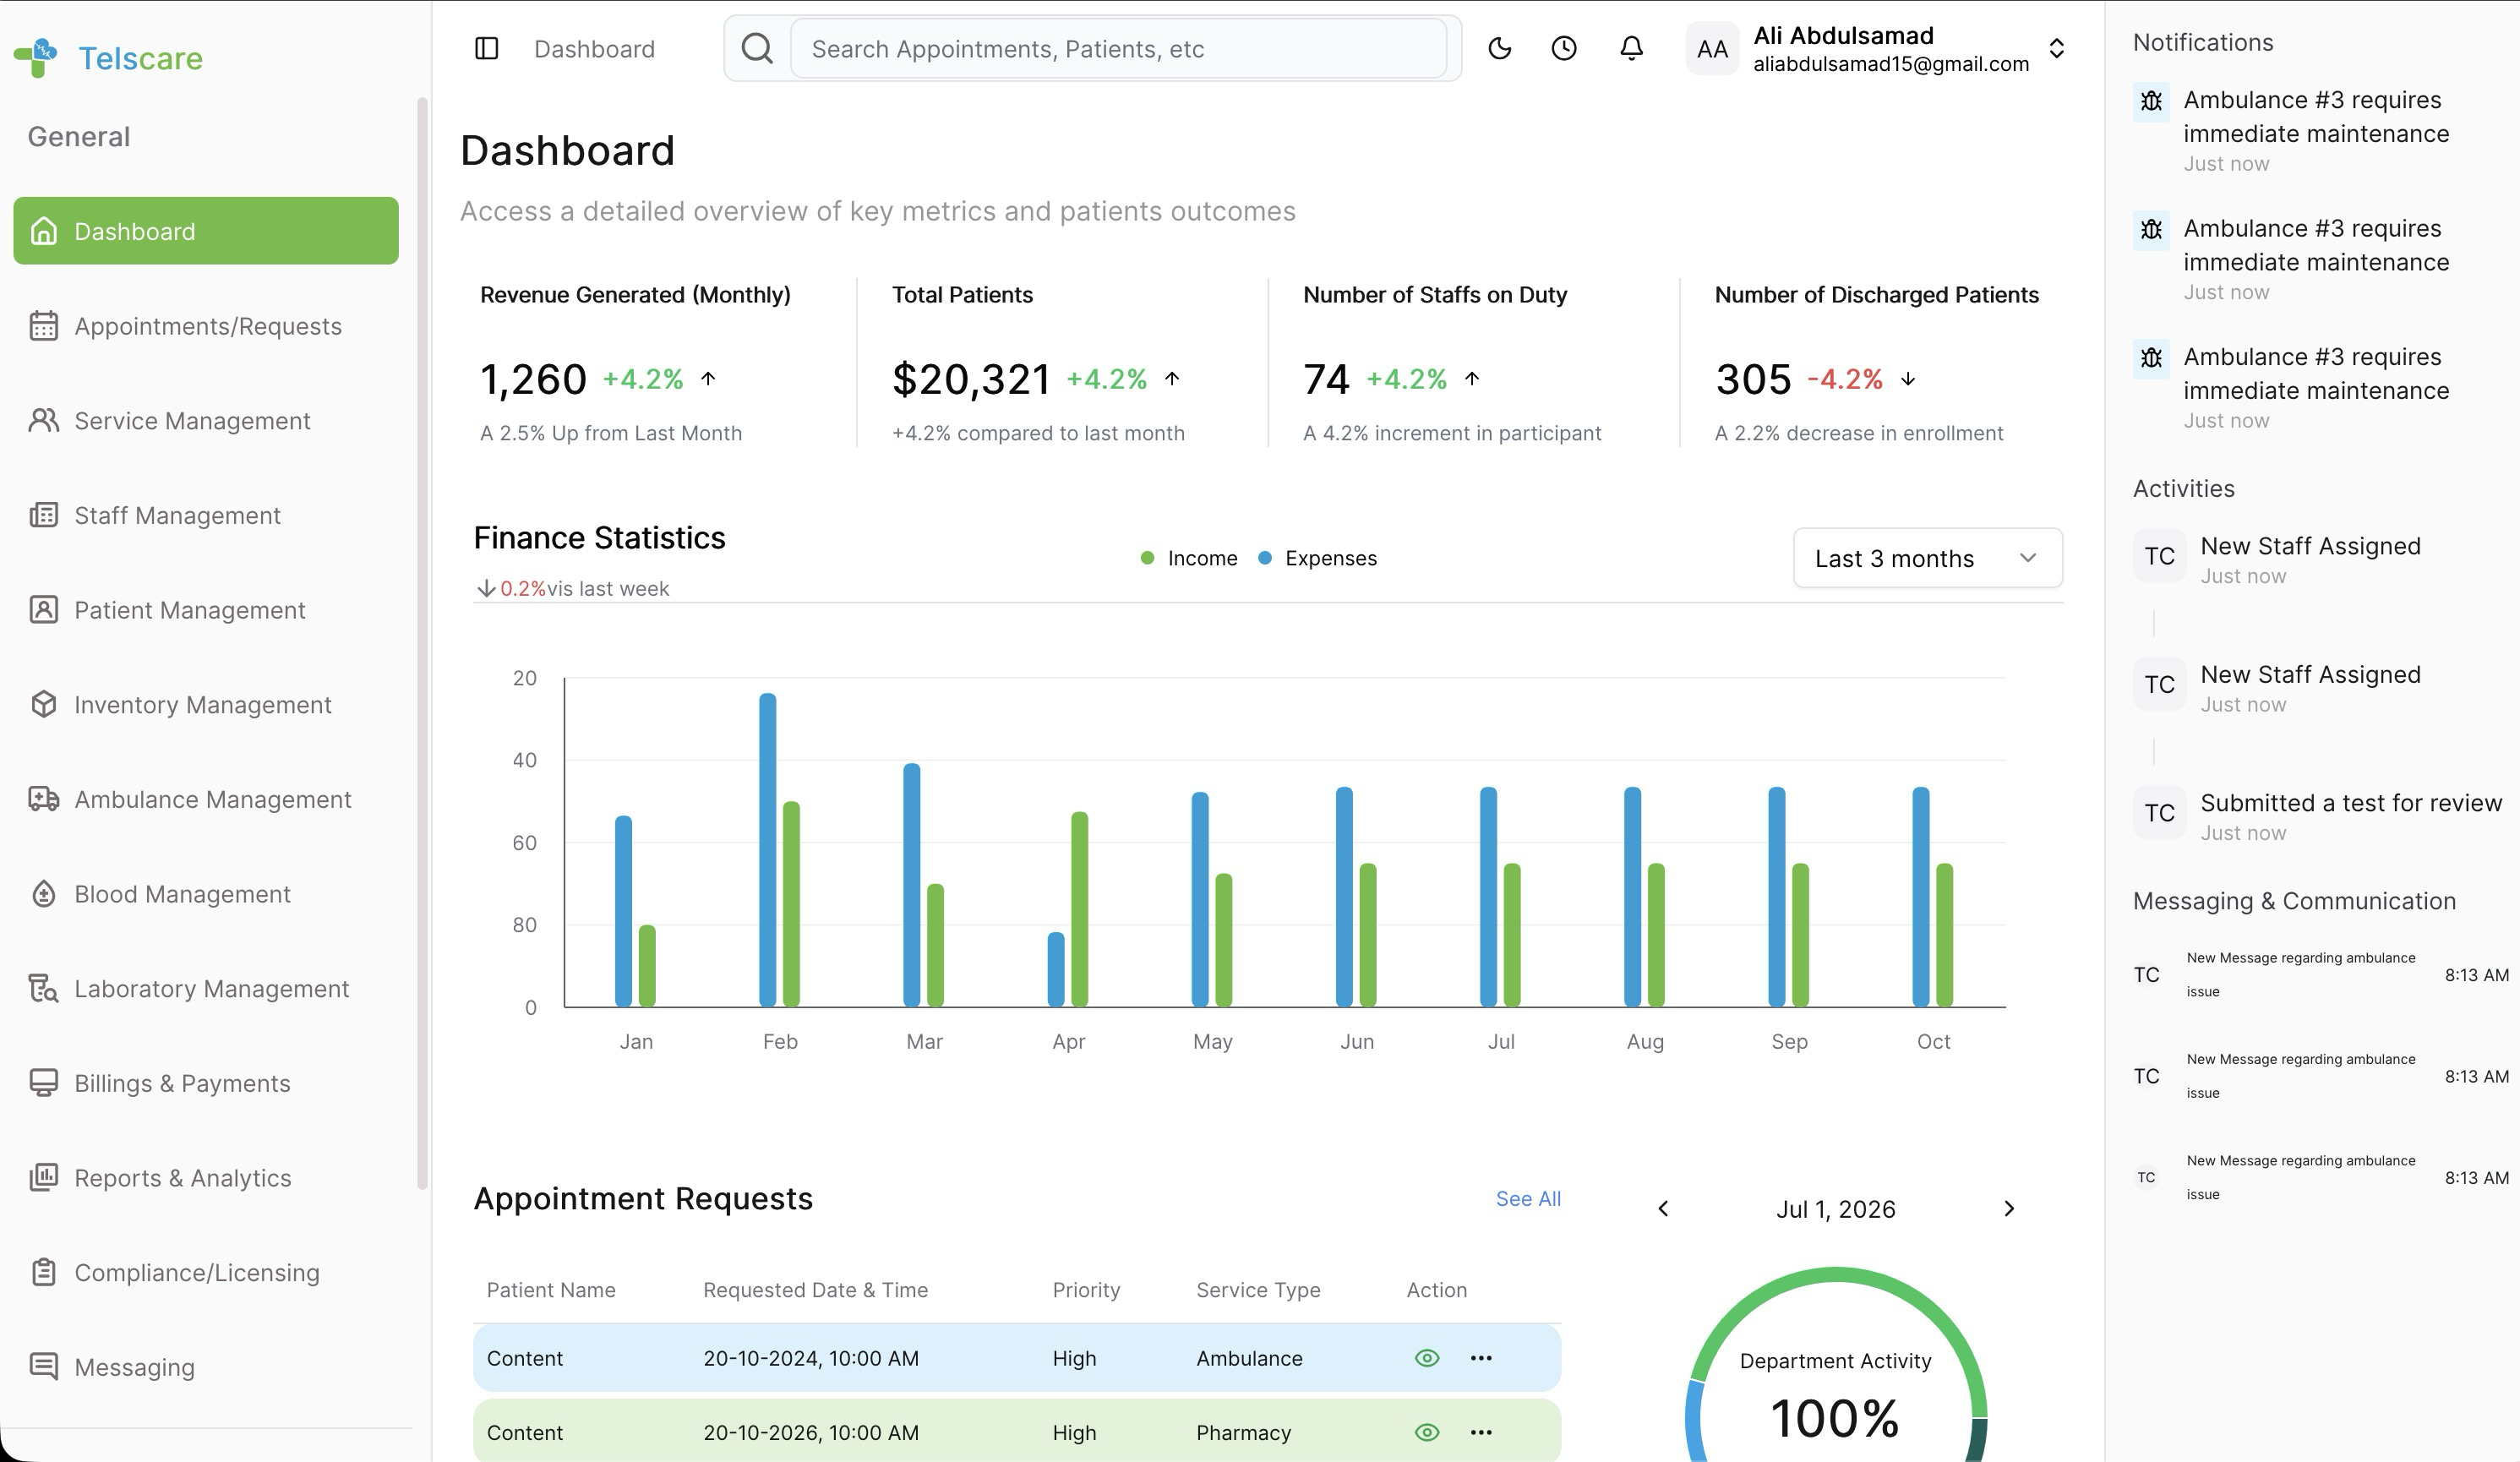View the Ambulance appointment via eye icon
2520x1462 pixels.
click(1427, 1358)
